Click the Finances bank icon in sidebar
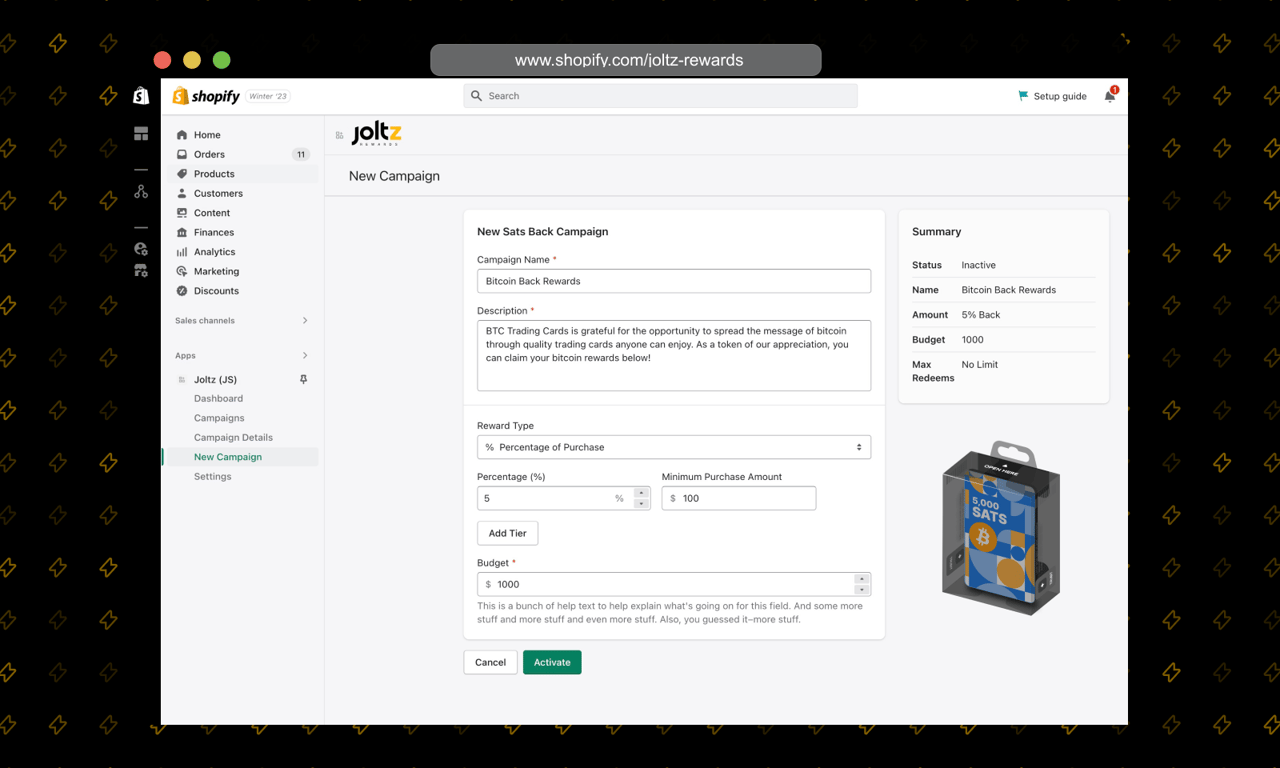The width and height of the screenshot is (1280, 768). (182, 232)
